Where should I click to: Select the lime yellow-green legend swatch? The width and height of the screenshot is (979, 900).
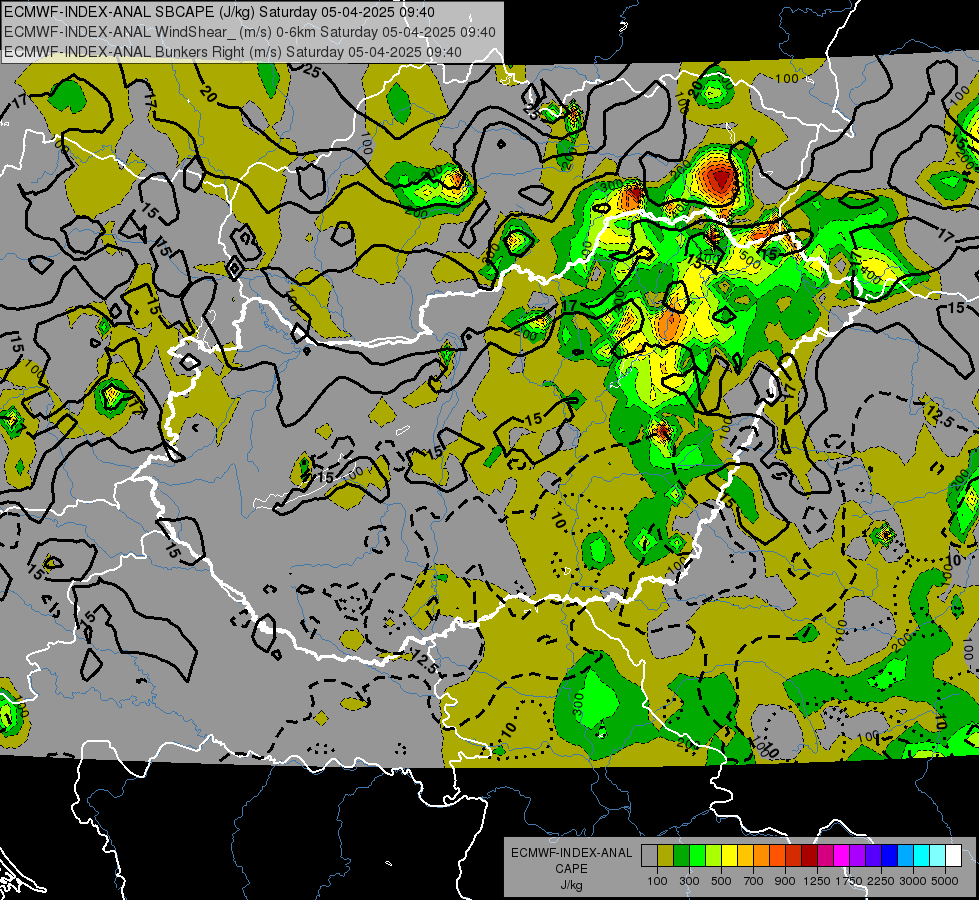[x=714, y=855]
